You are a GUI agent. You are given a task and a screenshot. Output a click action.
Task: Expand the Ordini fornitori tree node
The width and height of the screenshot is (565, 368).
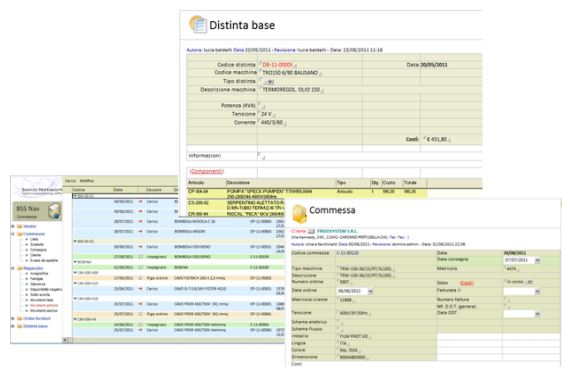pos(13,319)
